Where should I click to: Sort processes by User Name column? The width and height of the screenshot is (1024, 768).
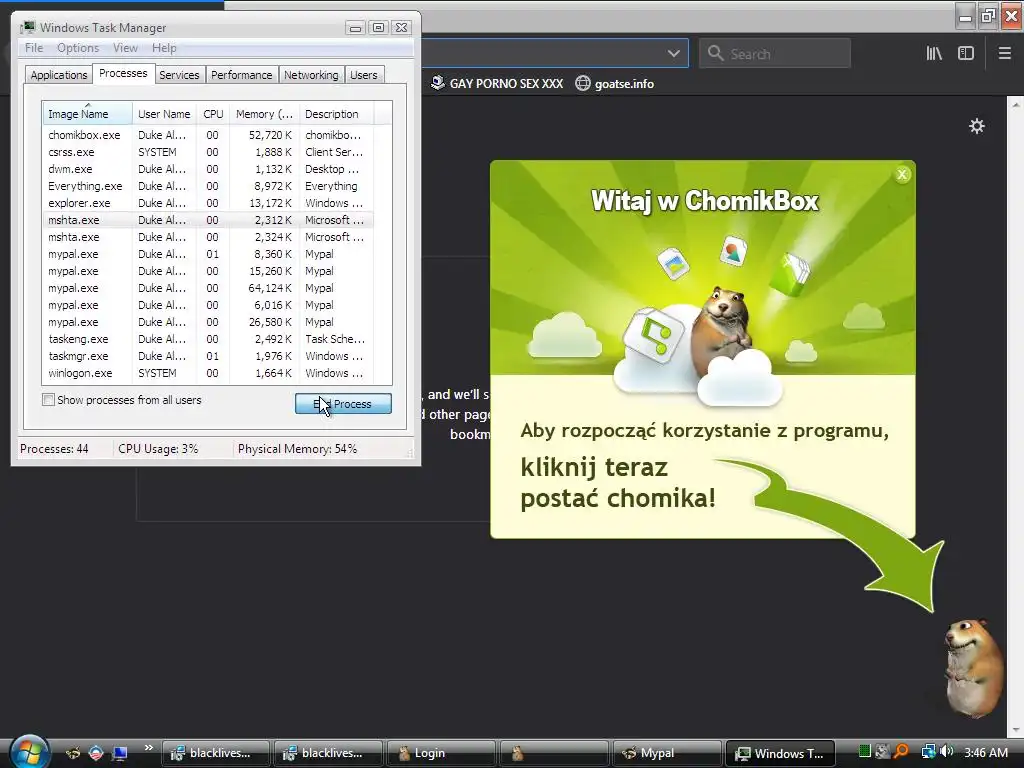point(164,114)
